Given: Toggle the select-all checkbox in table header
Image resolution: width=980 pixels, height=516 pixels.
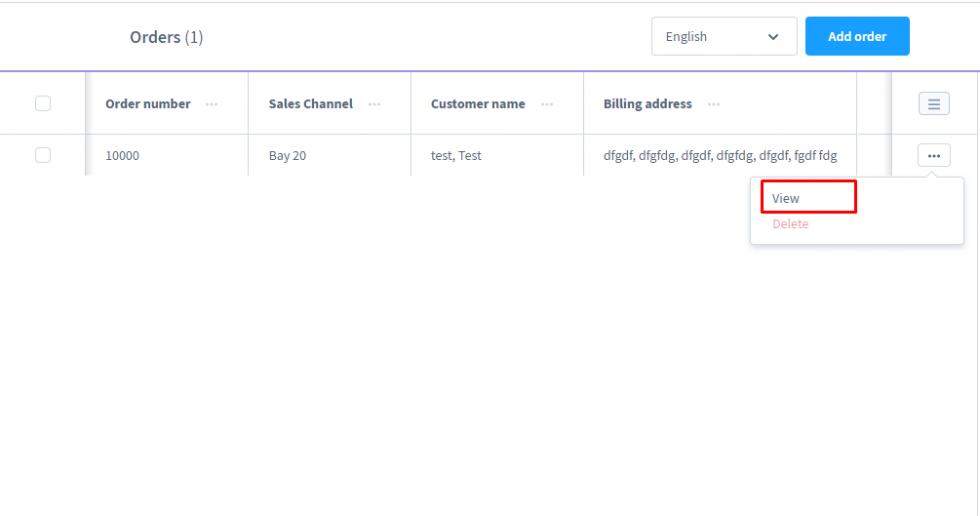Looking at the screenshot, I should 43,103.
